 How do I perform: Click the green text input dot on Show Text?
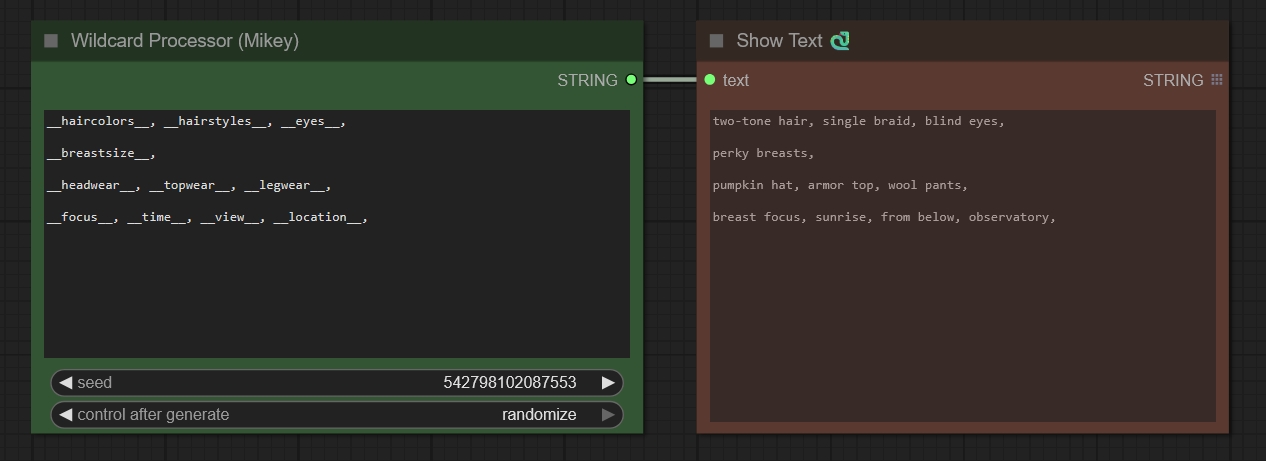pos(709,80)
